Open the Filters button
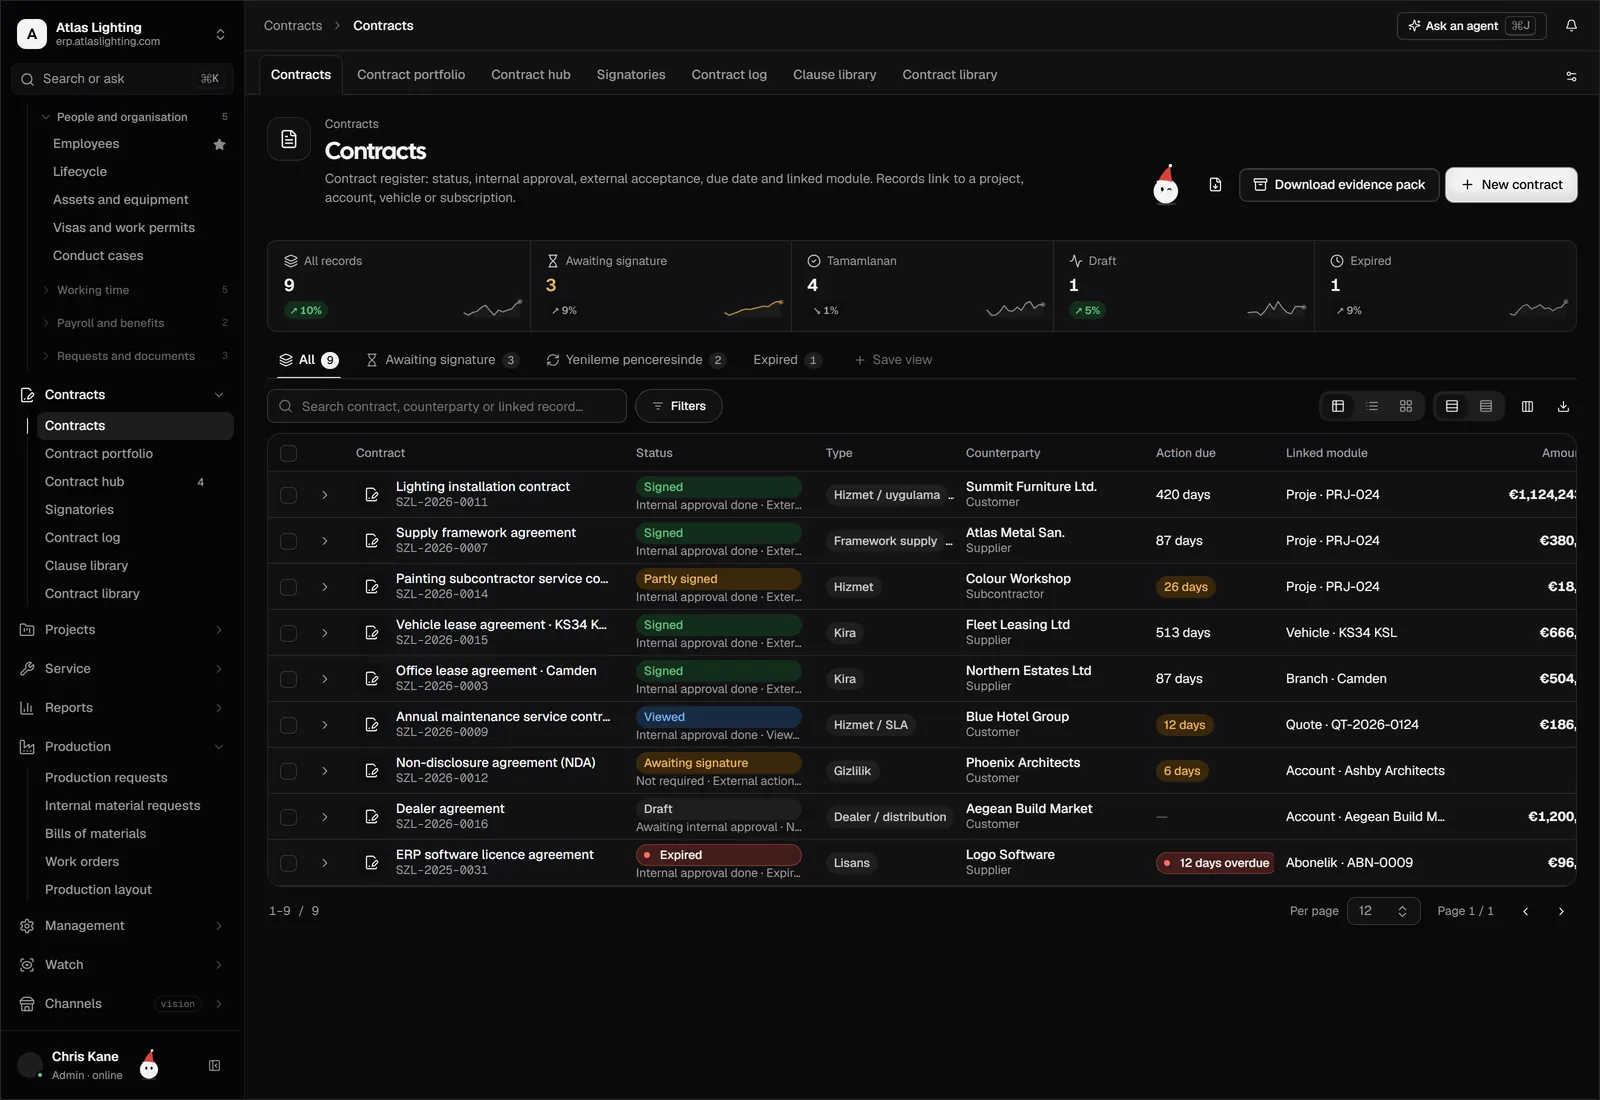1600x1100 pixels. tap(678, 406)
